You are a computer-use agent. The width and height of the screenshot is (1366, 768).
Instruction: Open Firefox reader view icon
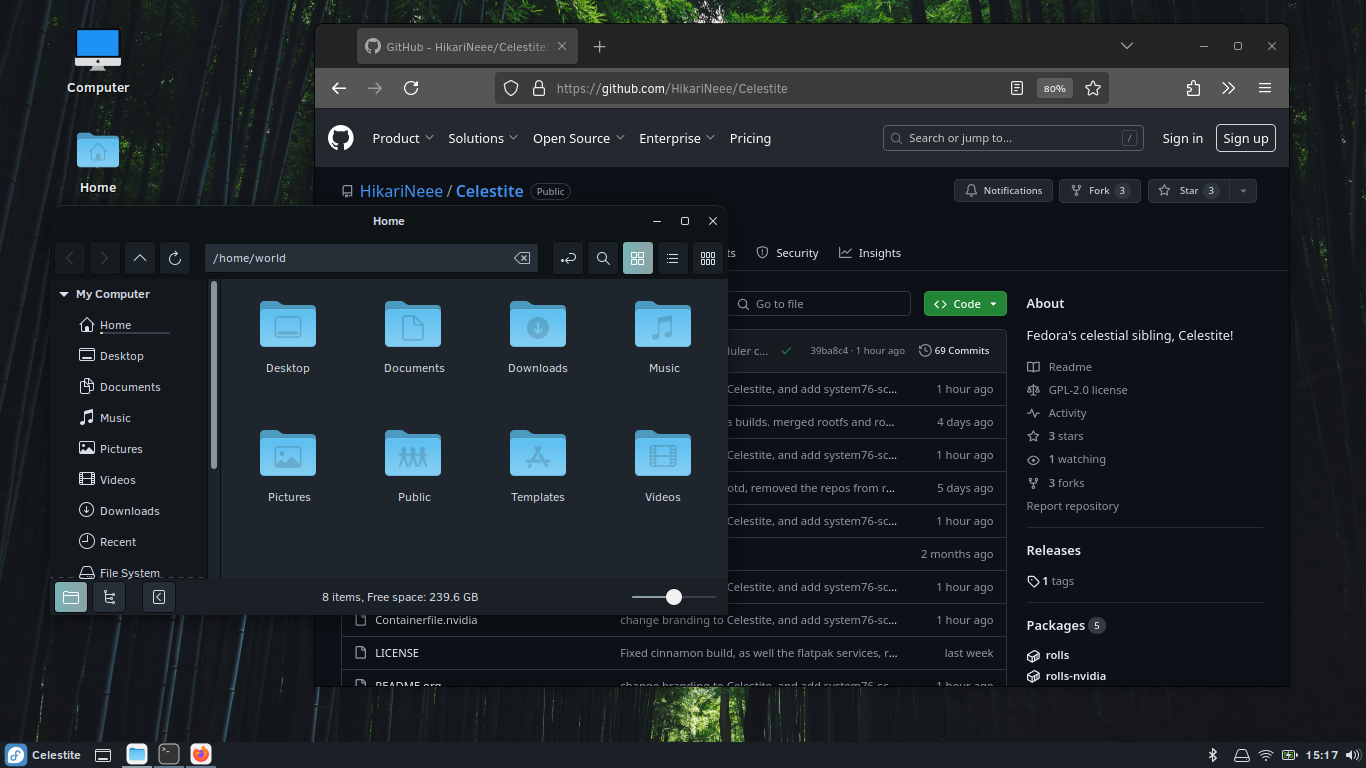(x=1017, y=88)
